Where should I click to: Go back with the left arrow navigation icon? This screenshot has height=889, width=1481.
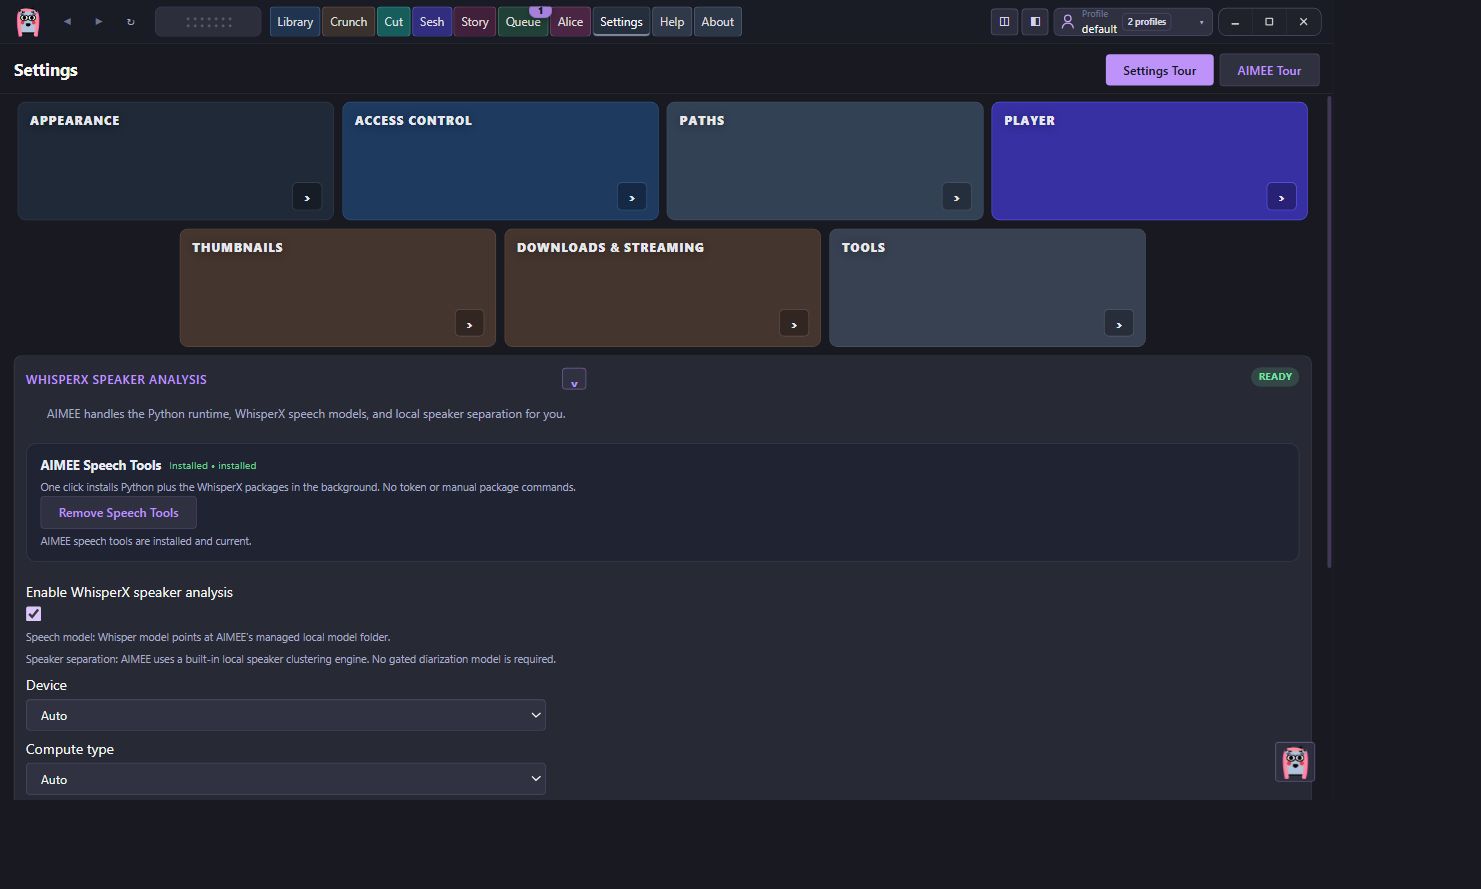[67, 21]
